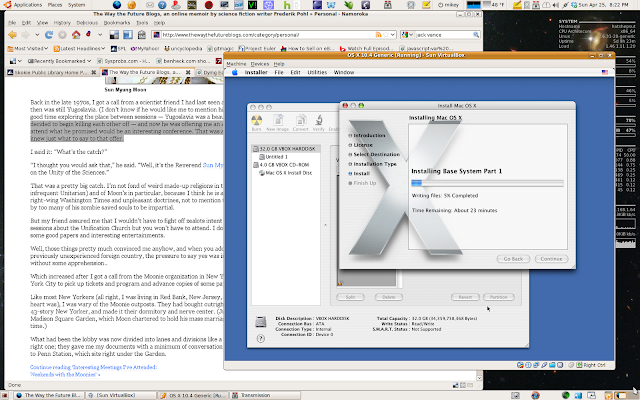640x400 pixels.
Task: Open Installer menu in Mac menu bar
Action: [256, 72]
